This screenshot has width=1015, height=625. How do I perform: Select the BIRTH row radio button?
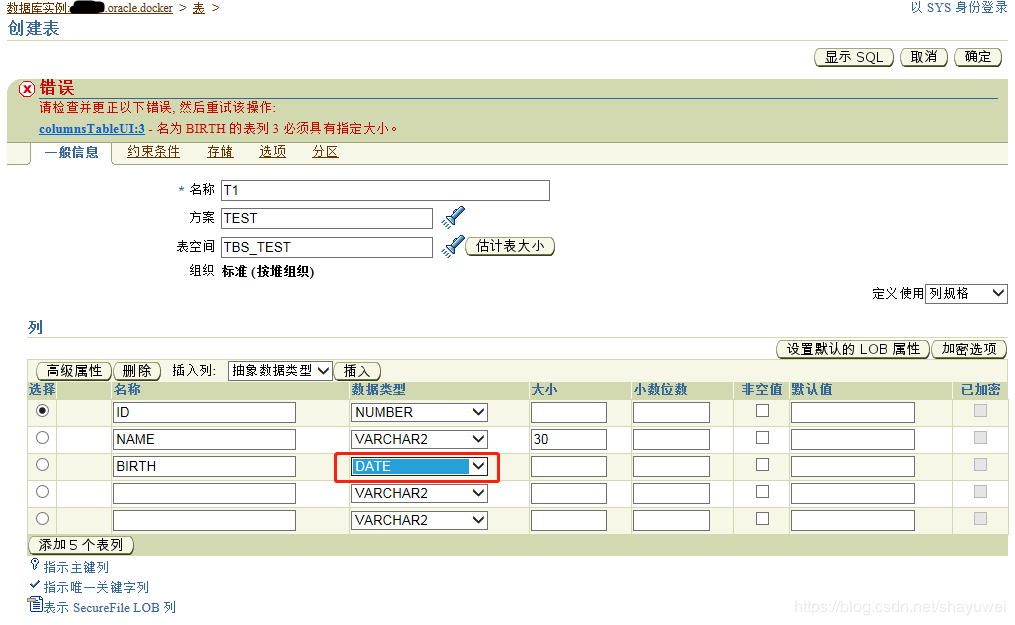[x=43, y=465]
